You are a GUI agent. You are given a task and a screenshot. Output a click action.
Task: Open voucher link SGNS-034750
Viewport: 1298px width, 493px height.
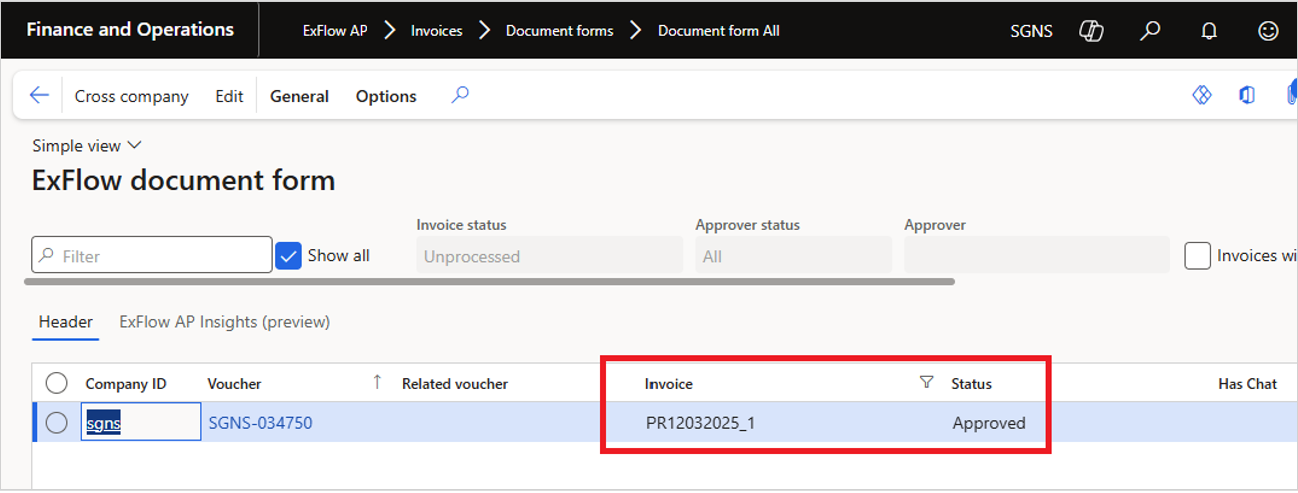pyautogui.click(x=260, y=423)
